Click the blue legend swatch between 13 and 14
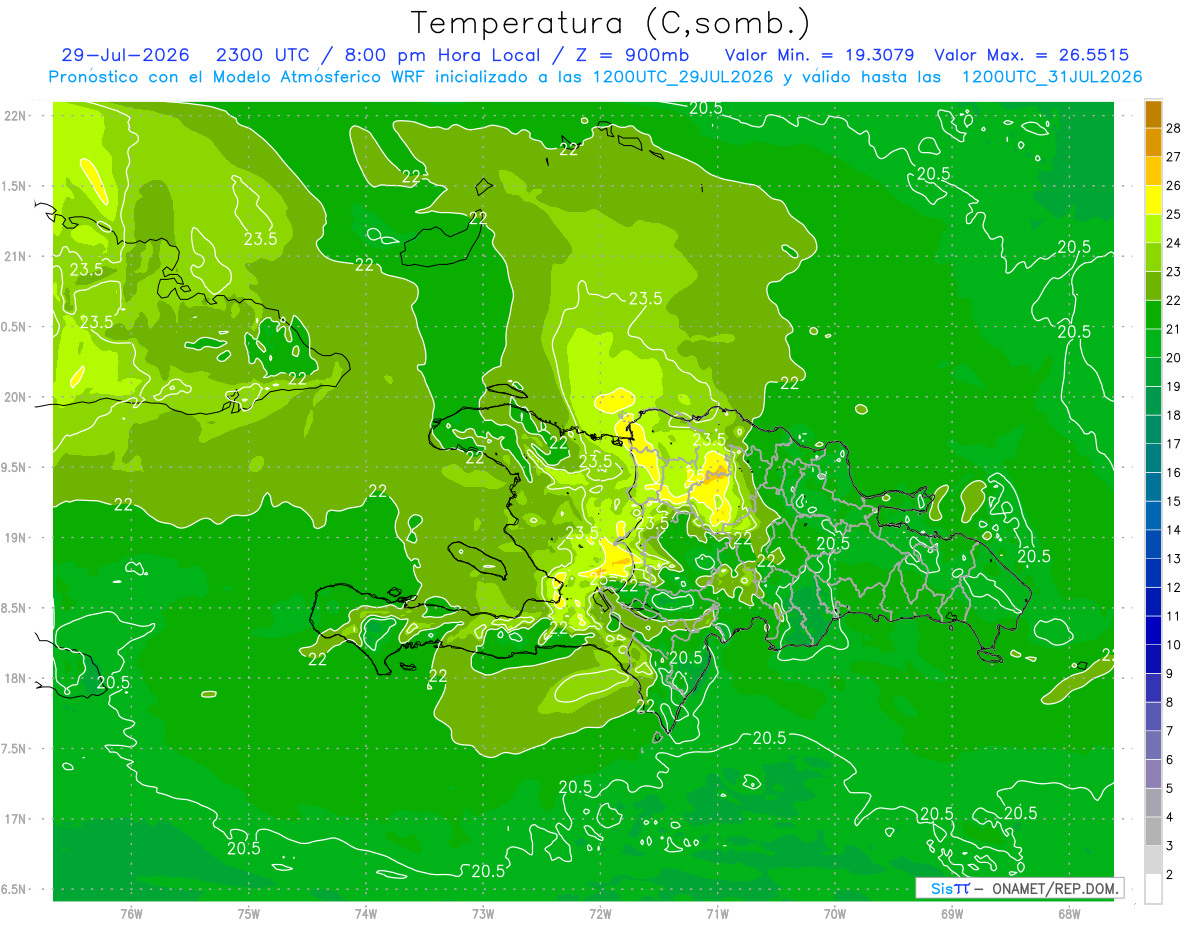 (1153, 544)
